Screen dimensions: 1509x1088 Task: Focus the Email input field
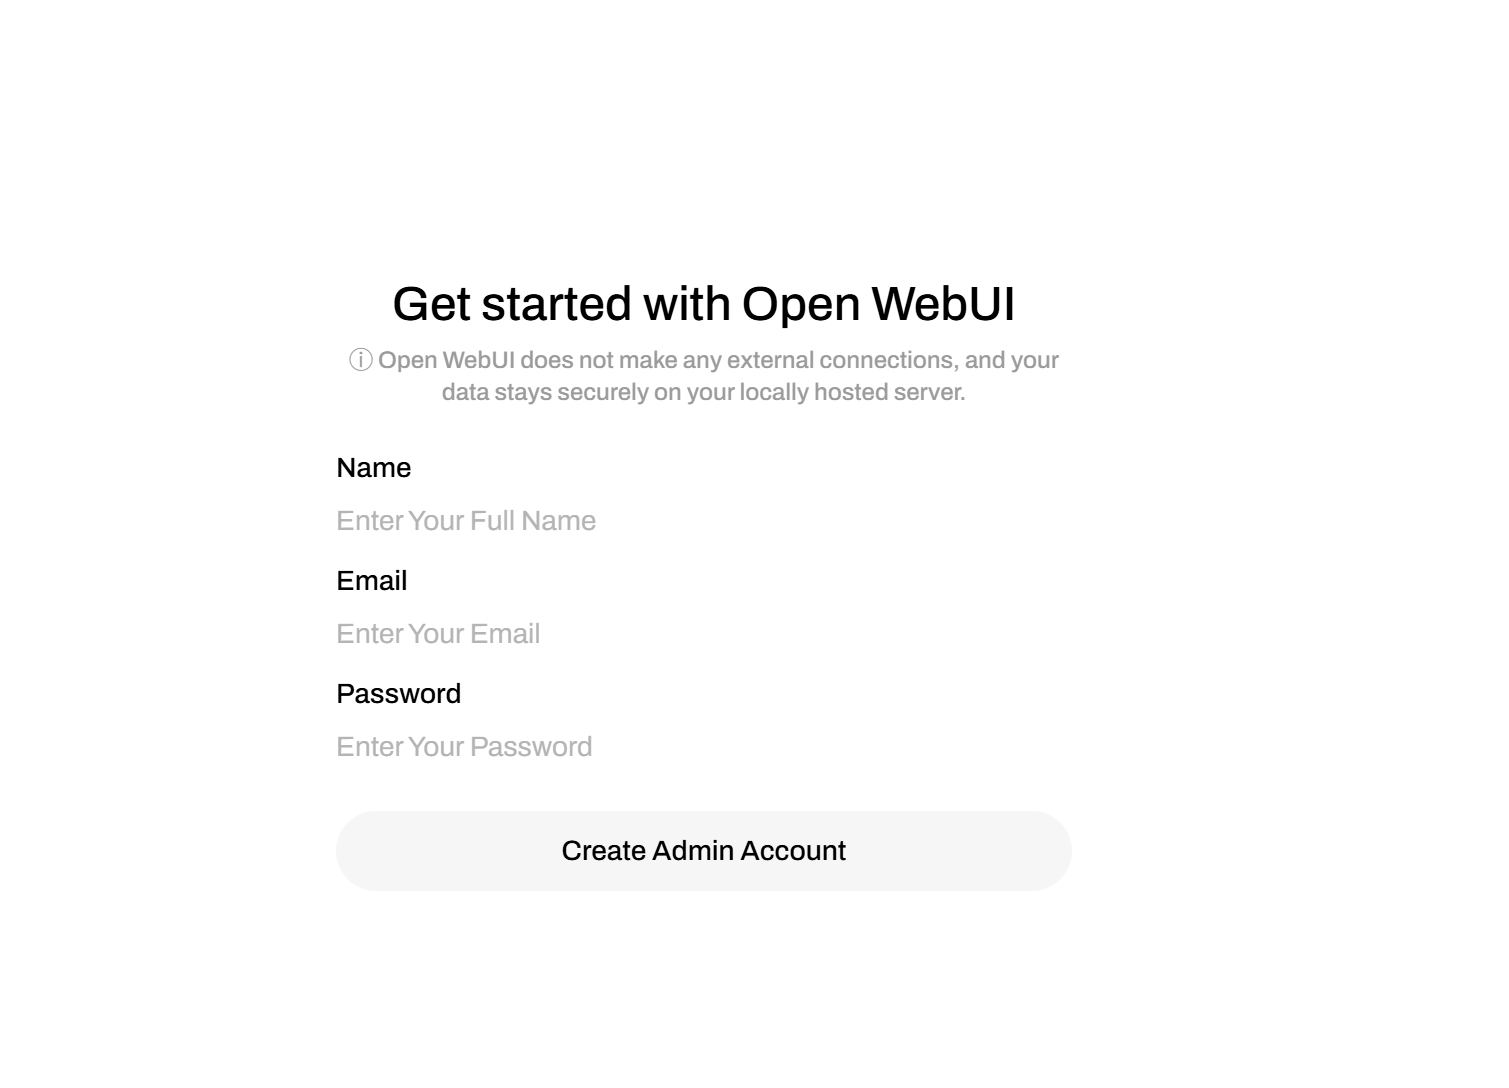point(704,634)
